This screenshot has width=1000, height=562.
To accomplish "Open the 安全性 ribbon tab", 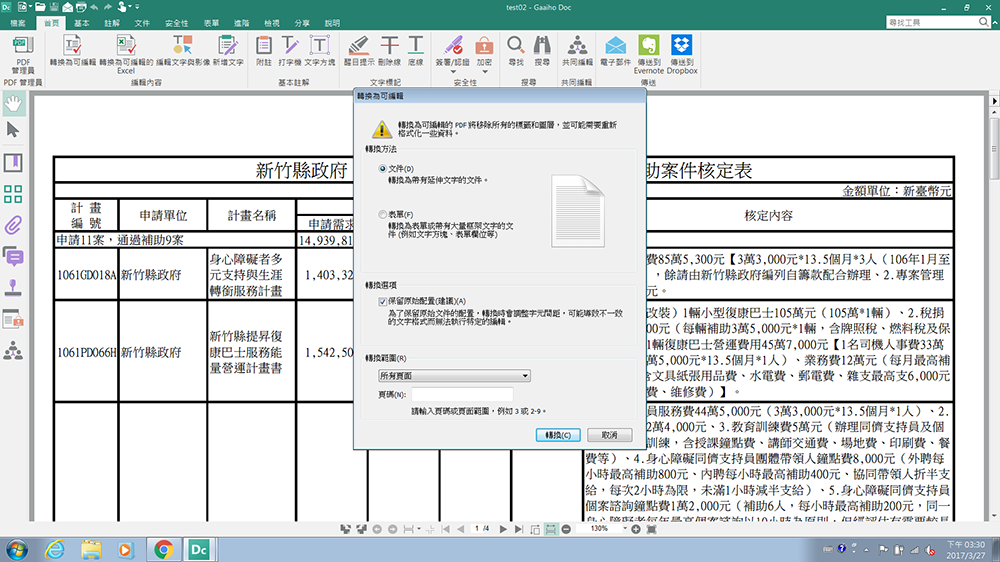I will pyautogui.click(x=176, y=22).
